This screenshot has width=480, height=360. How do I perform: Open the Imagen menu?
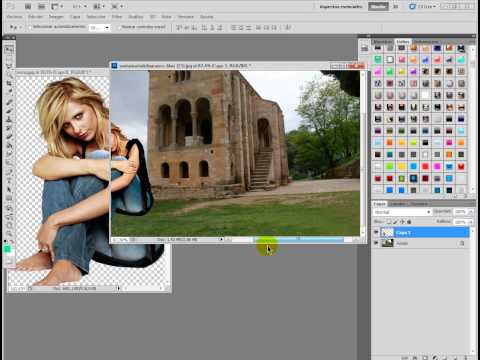[56, 16]
